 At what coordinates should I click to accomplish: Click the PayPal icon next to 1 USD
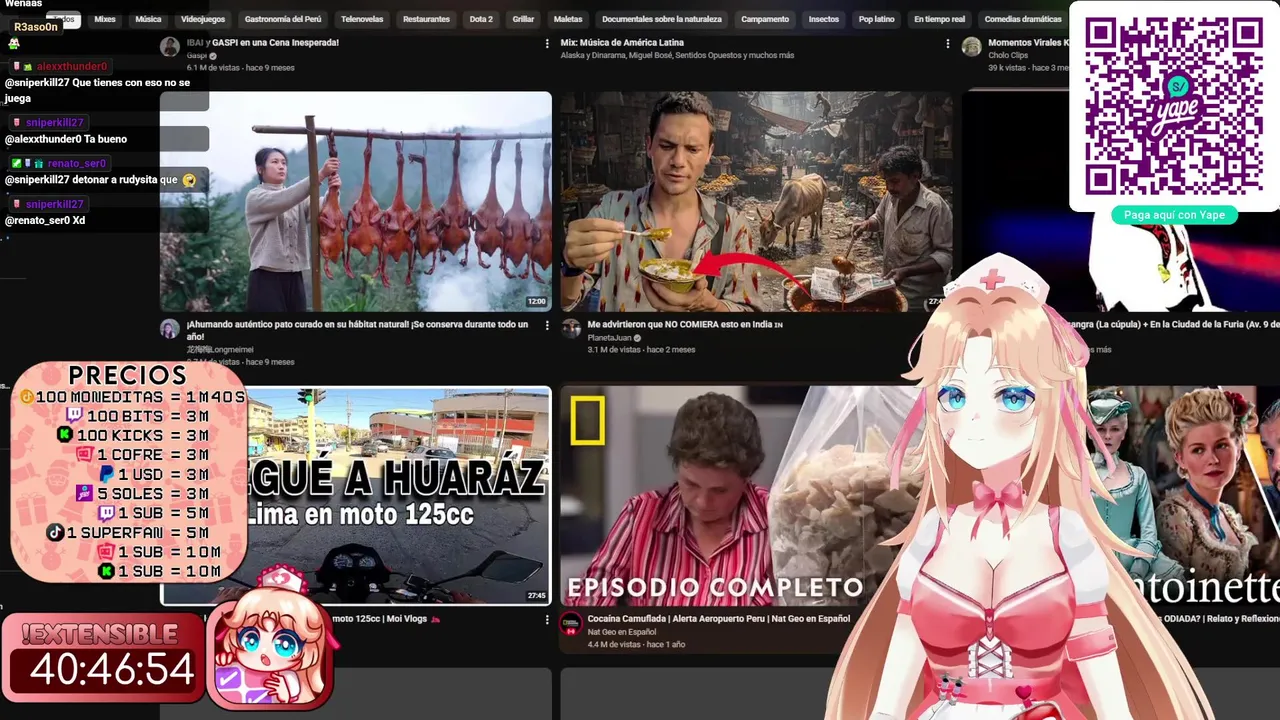pyautogui.click(x=107, y=474)
